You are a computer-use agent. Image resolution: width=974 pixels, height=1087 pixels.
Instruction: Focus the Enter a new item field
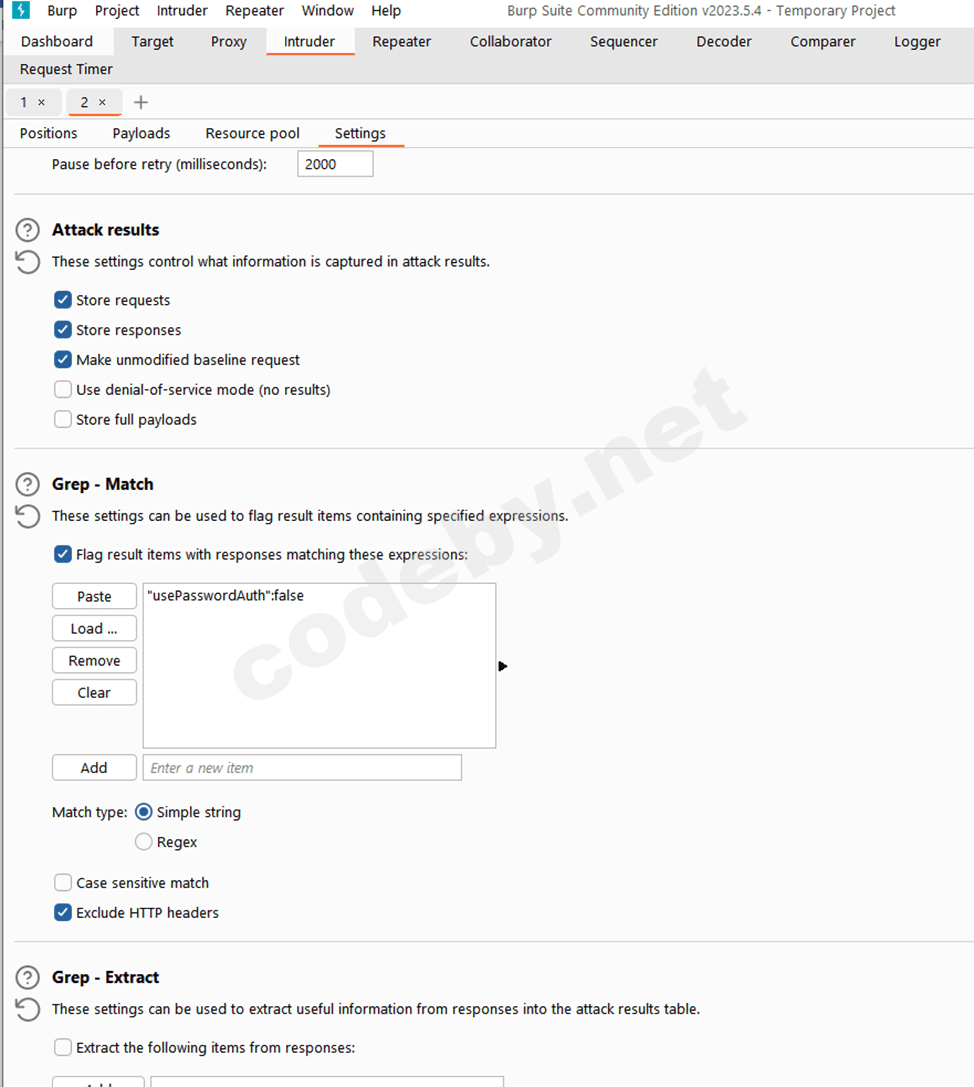(x=302, y=767)
